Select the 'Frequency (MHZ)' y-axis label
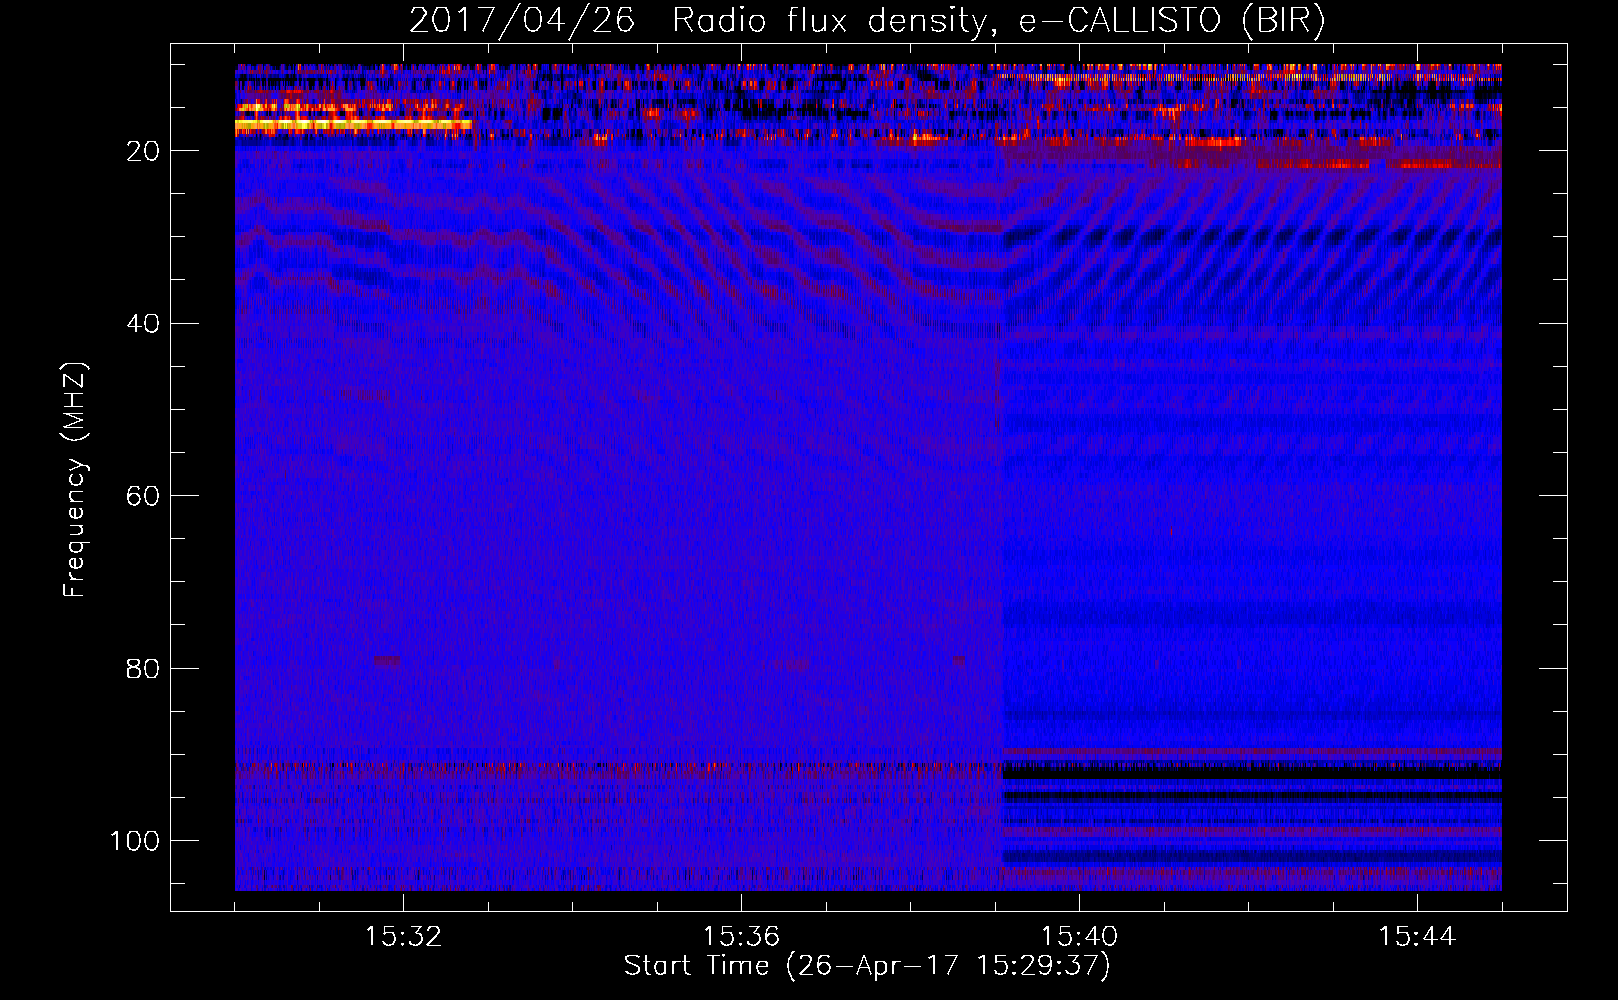This screenshot has width=1618, height=1000. pyautogui.click(x=75, y=480)
